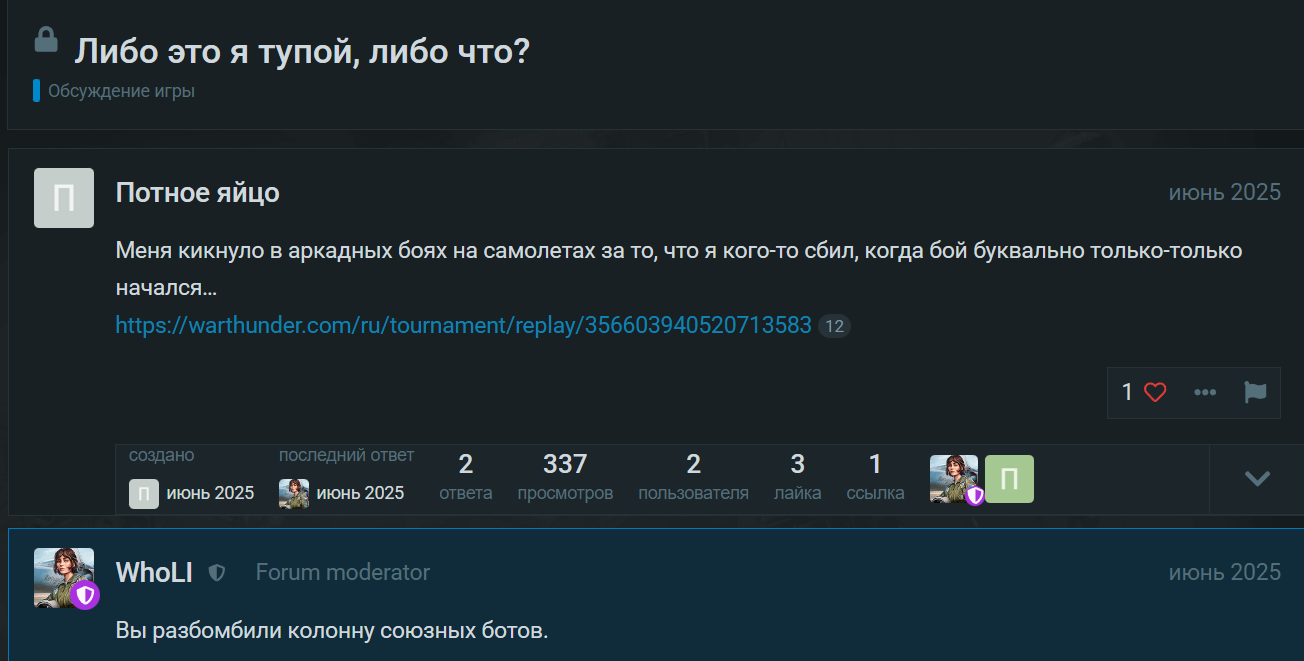Open the War Thunder replay link
This screenshot has height=661, width=1304.
(x=463, y=325)
